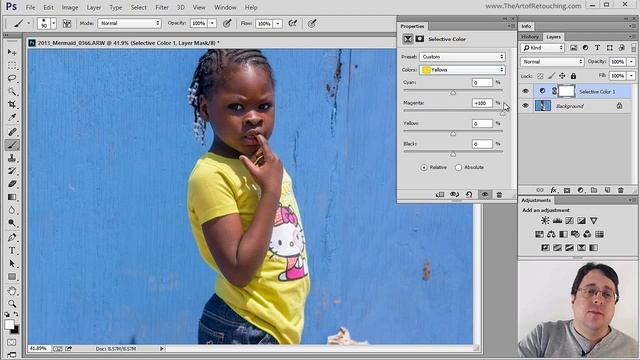Adjust the Yellow slider handle
Viewport: 640px width, 360px height.
click(453, 133)
